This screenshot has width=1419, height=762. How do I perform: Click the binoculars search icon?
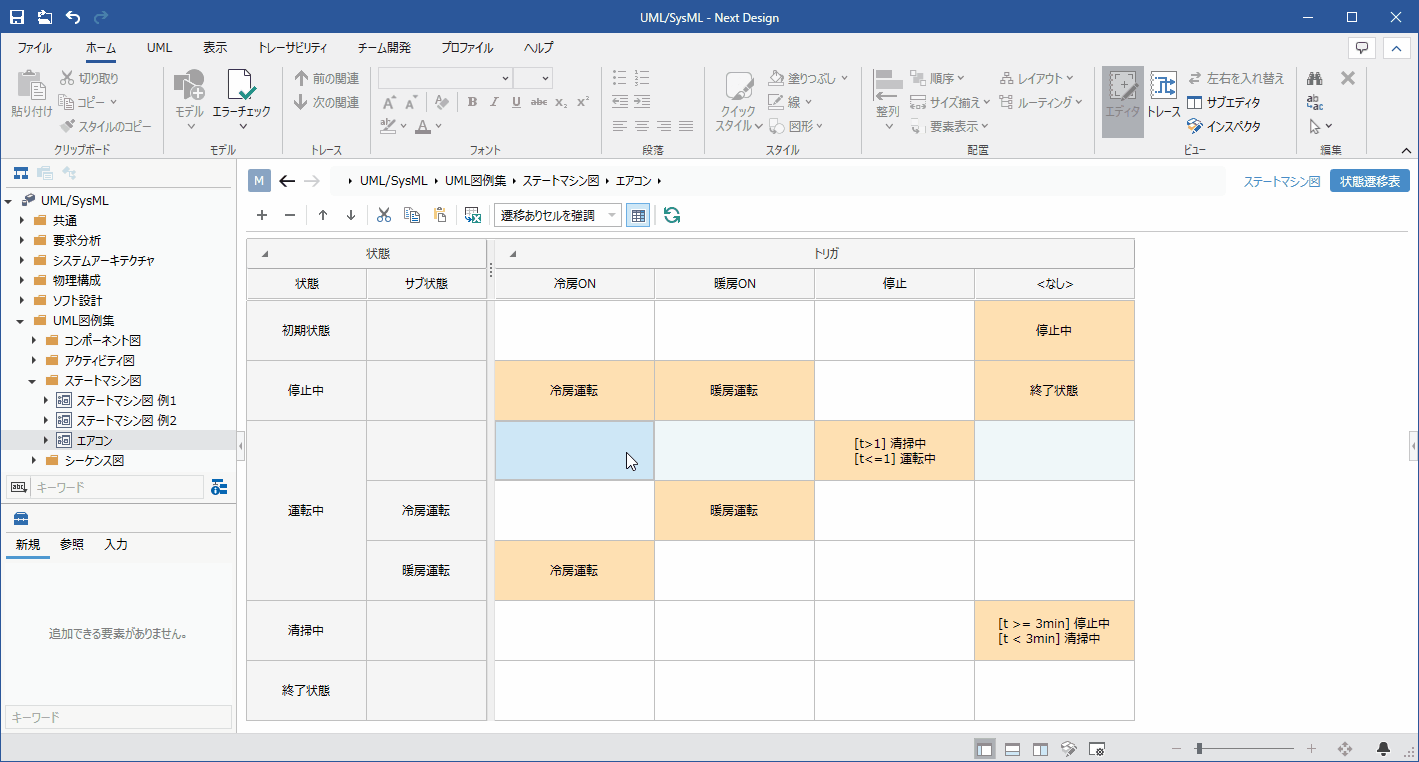click(x=1316, y=77)
